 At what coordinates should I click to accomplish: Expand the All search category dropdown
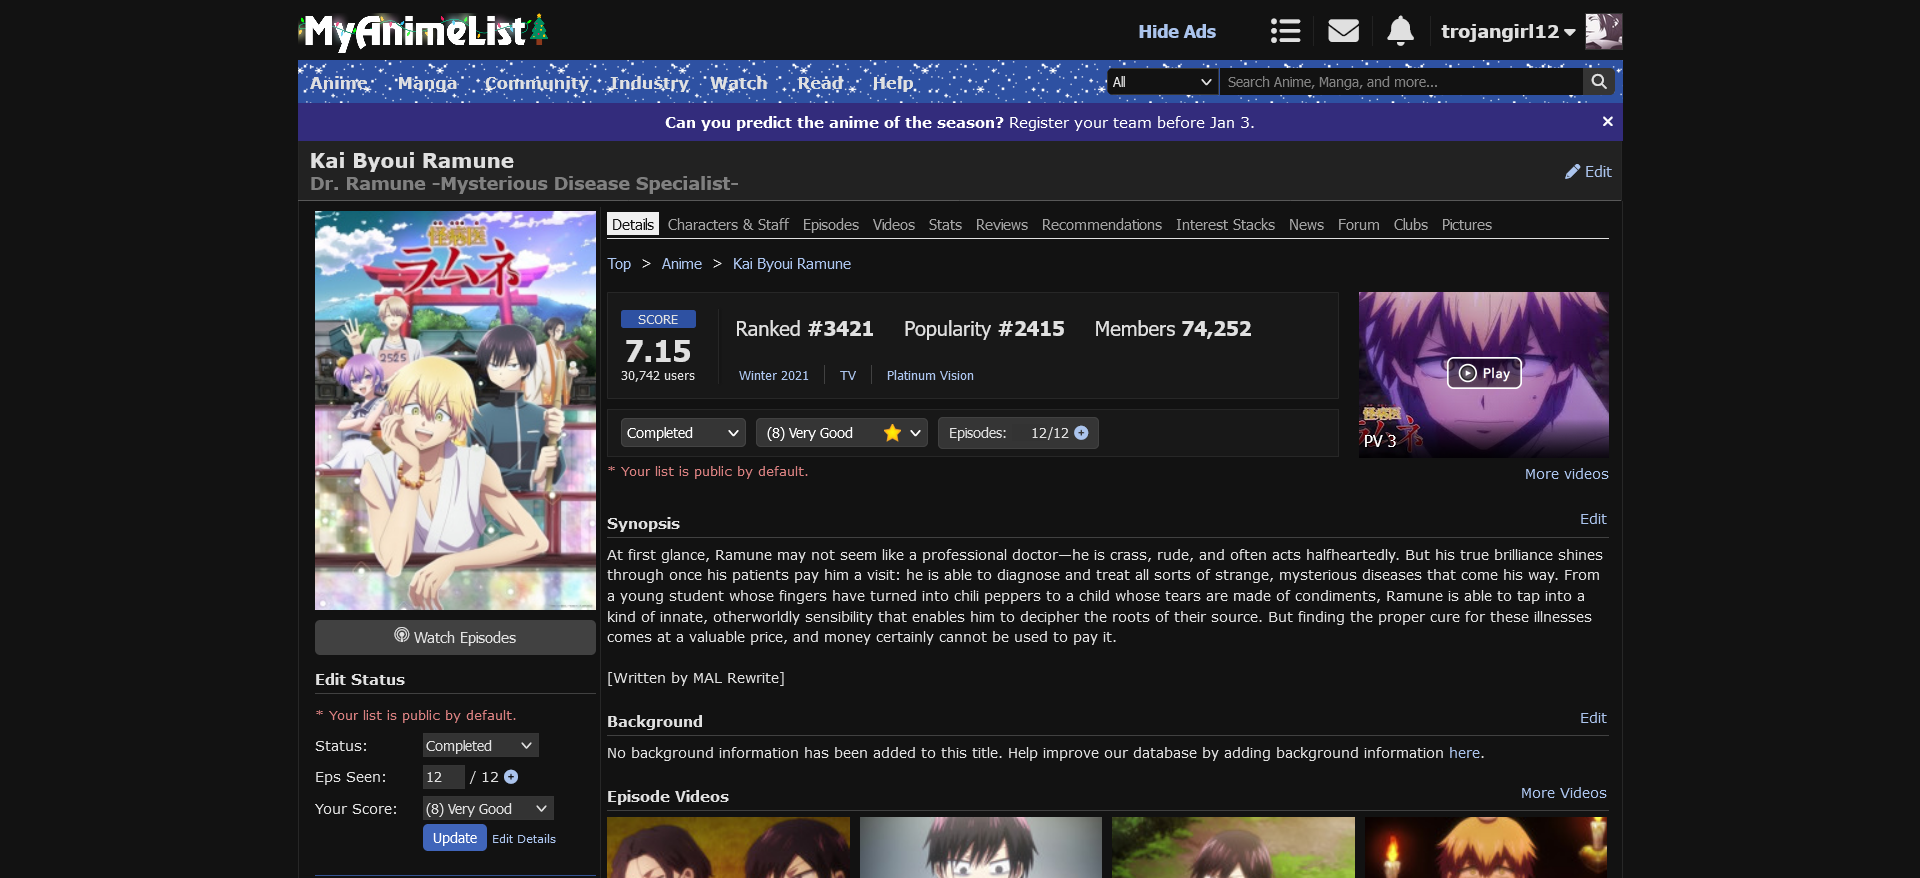point(1162,82)
